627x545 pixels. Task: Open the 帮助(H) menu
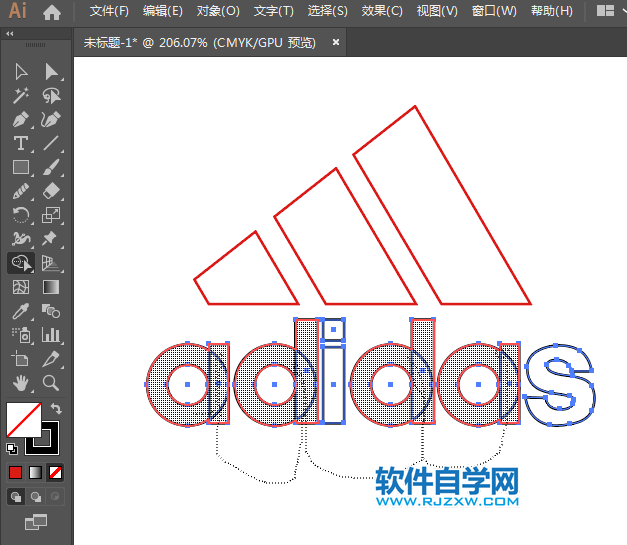pyautogui.click(x=551, y=11)
